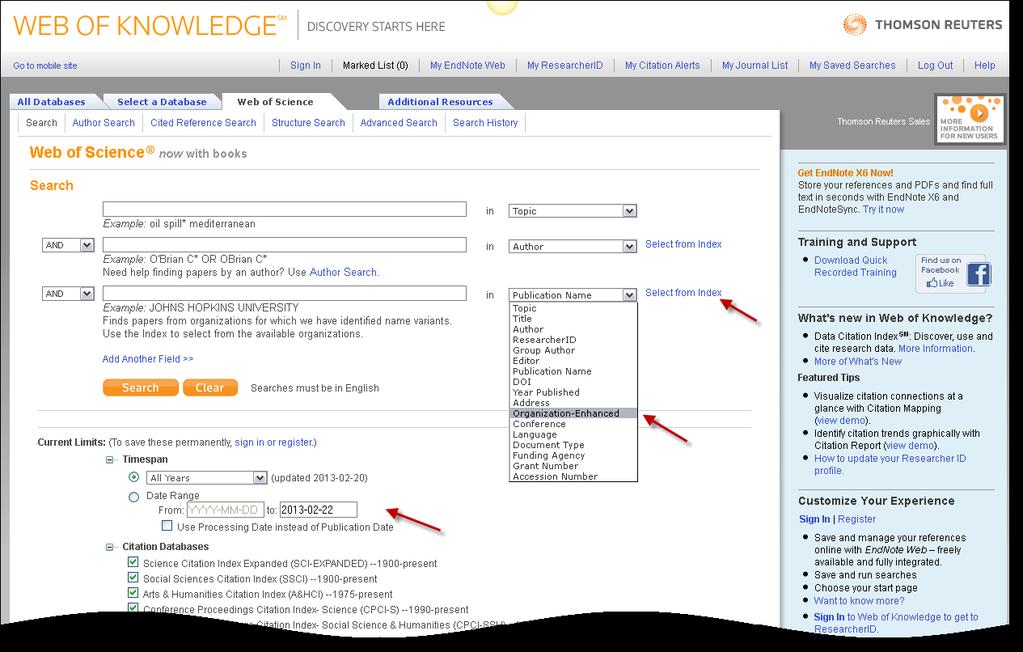This screenshot has width=1023, height=652.
Task: Click the Author Search help link in example text
Action: [x=343, y=272]
